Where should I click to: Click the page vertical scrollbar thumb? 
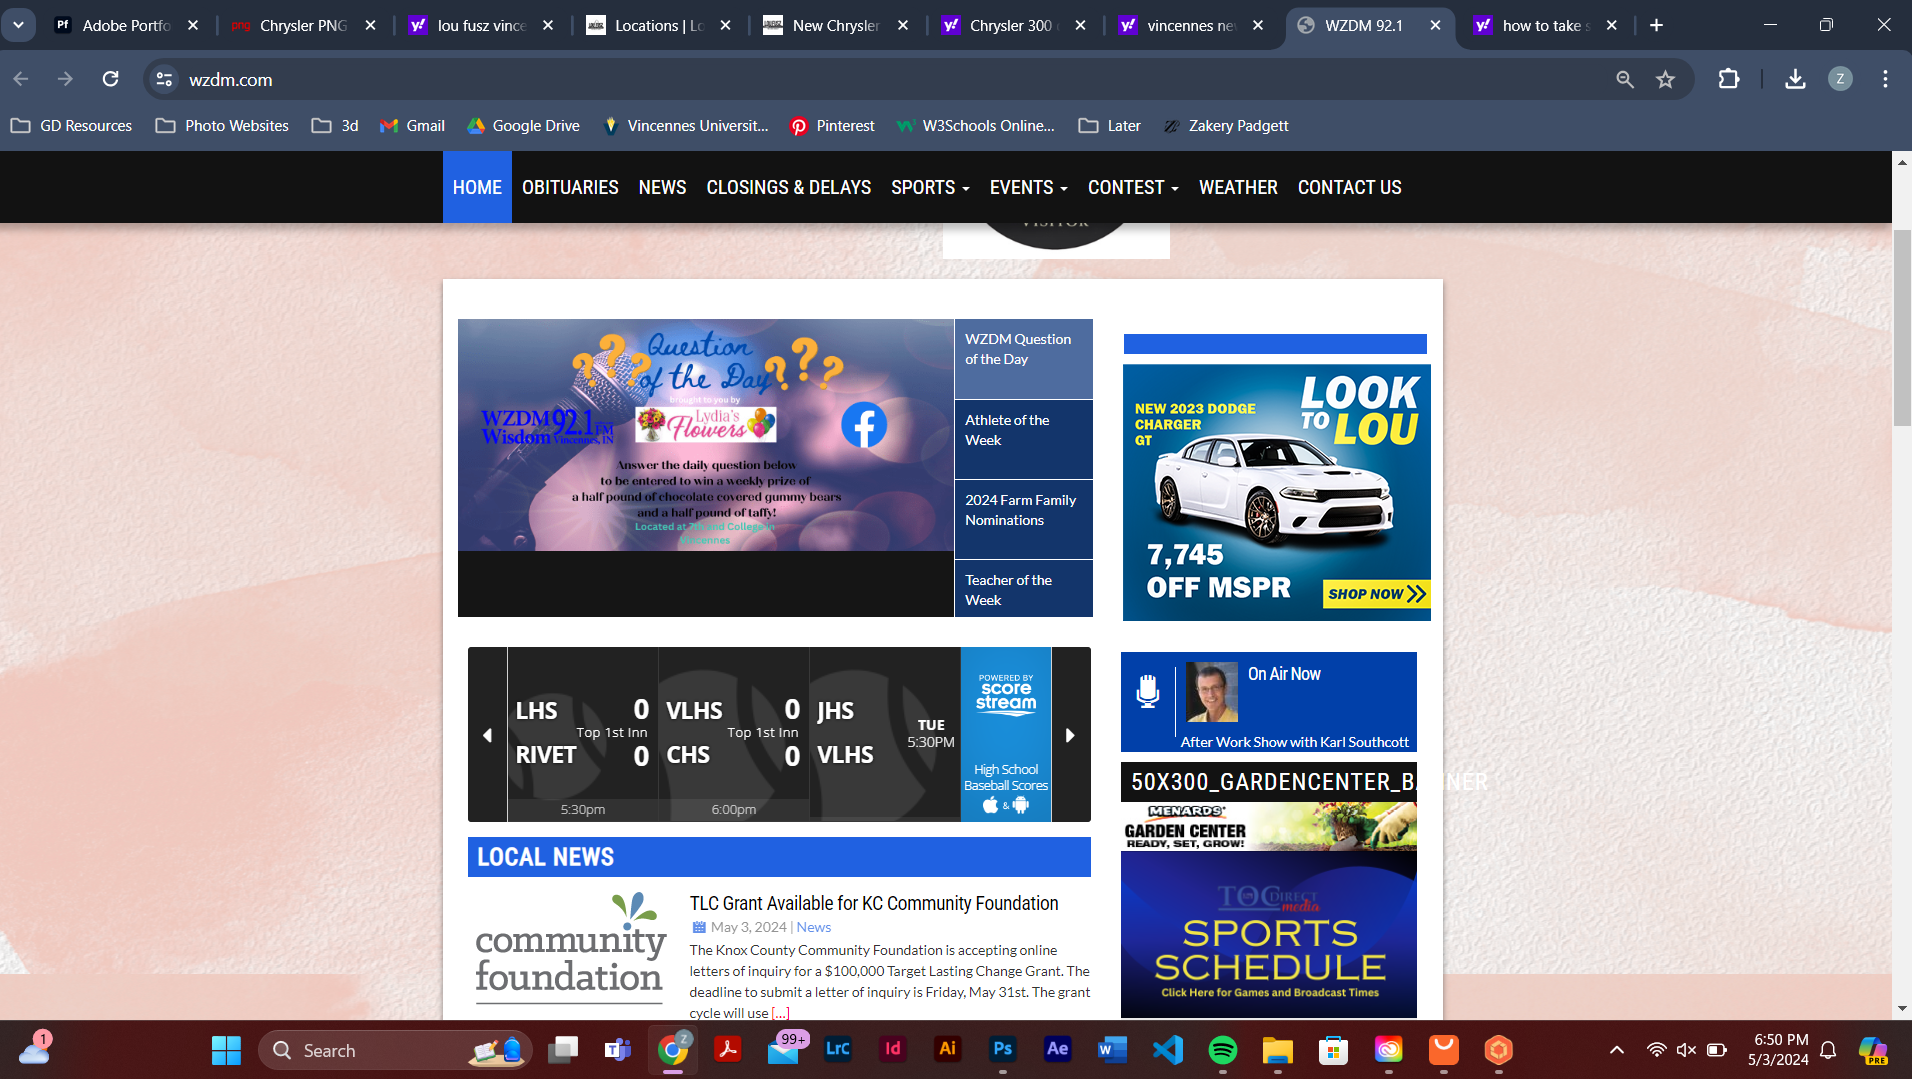click(1902, 327)
